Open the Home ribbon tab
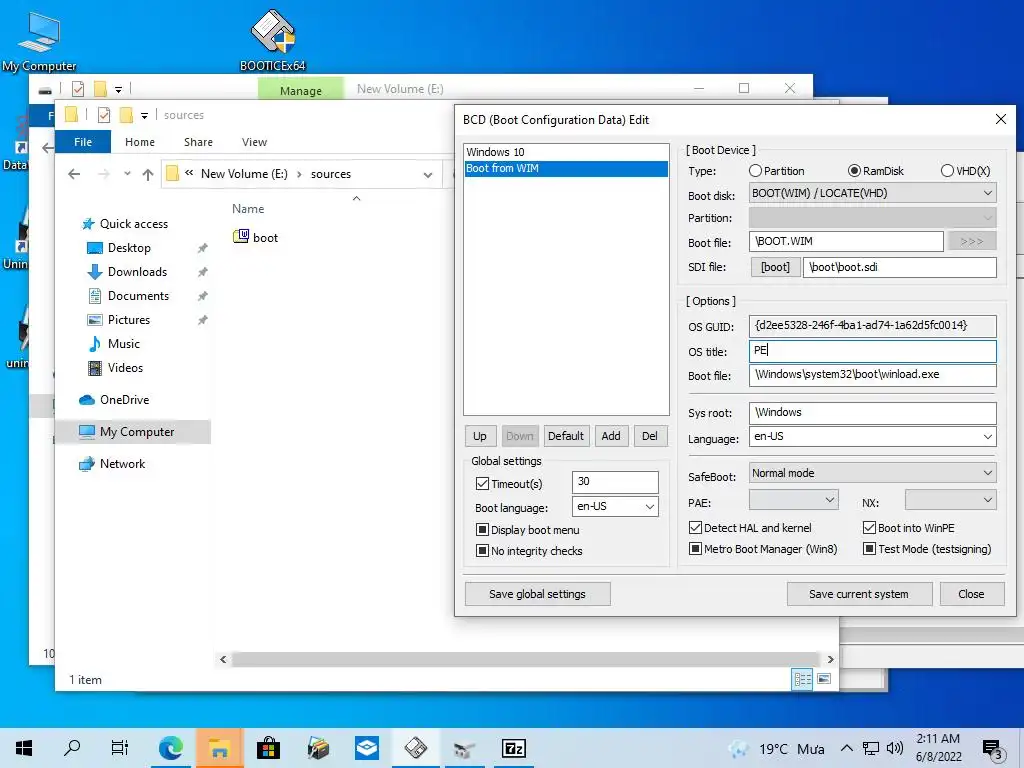Image resolution: width=1024 pixels, height=768 pixels. pos(140,142)
